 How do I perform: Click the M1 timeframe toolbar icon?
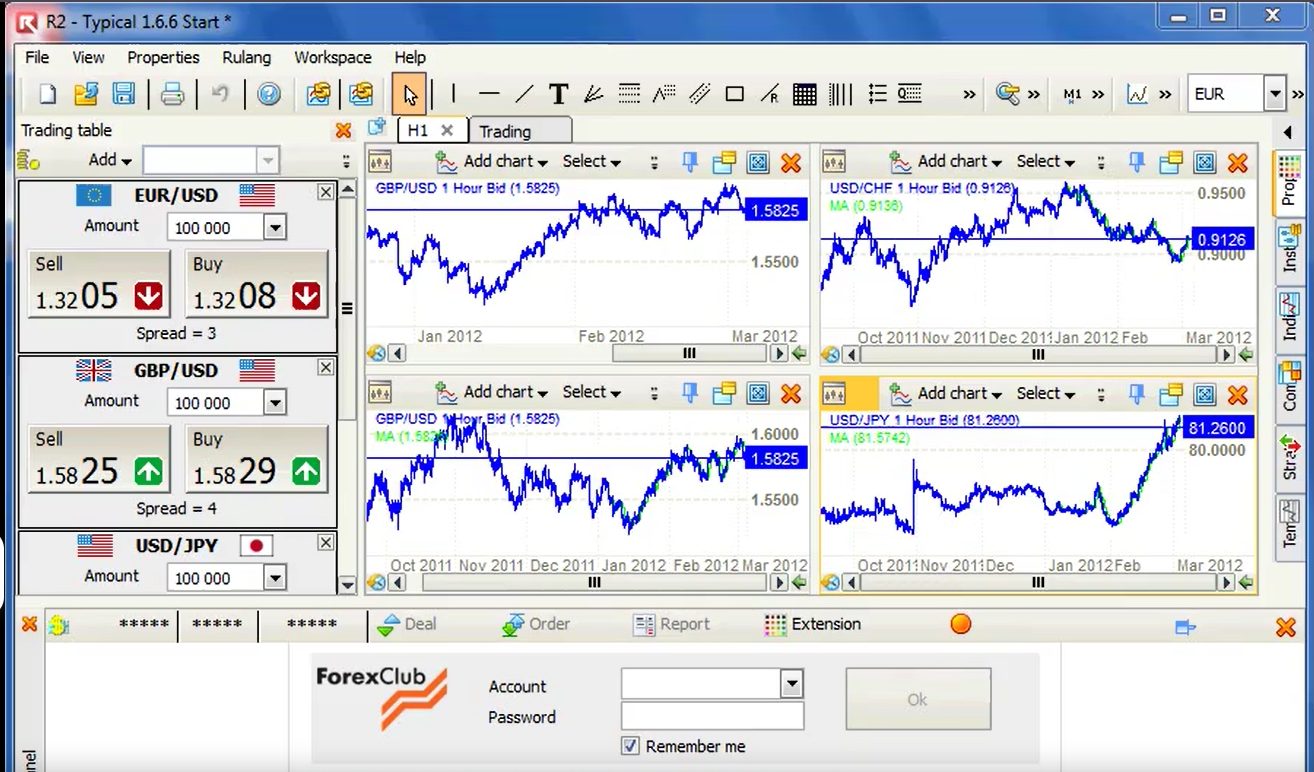point(1073,94)
